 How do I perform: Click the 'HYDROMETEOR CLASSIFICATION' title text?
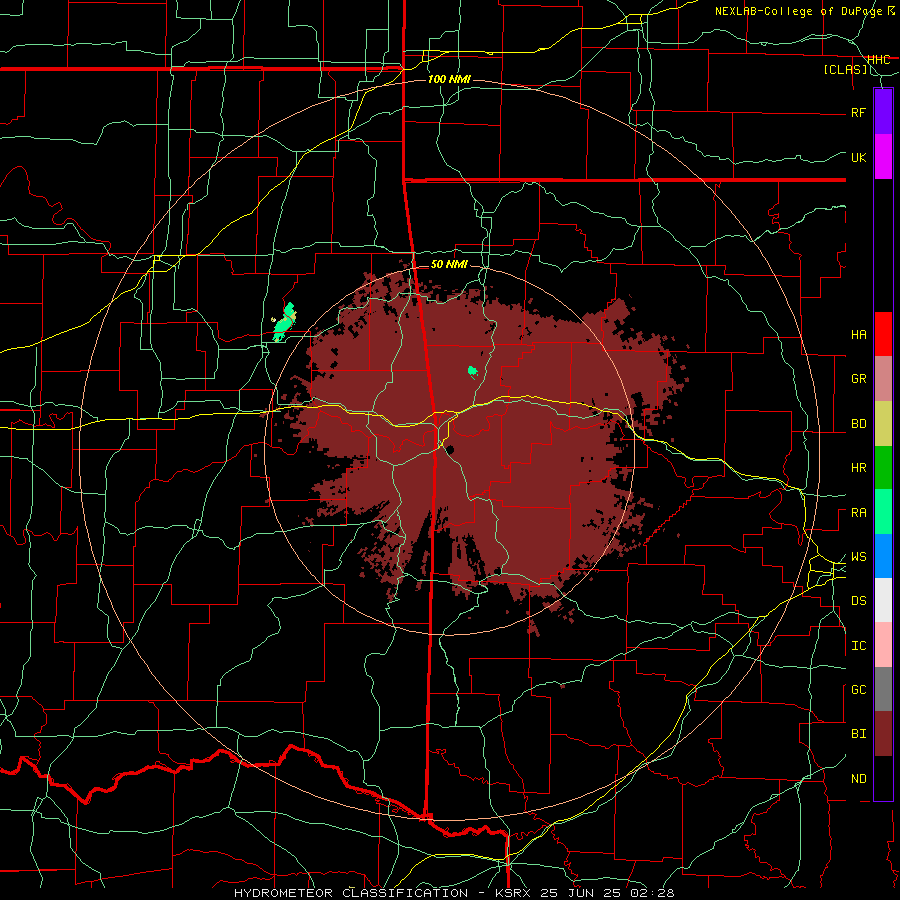(351, 893)
